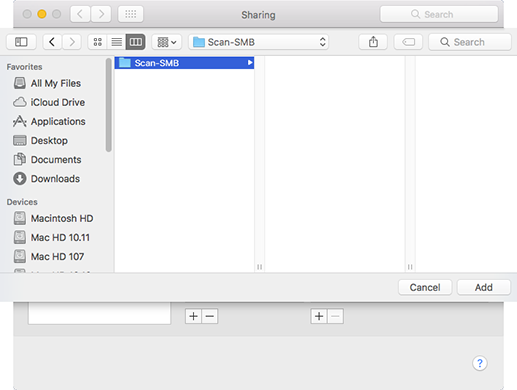Go back in the file dialog toolbar

[x=52, y=42]
